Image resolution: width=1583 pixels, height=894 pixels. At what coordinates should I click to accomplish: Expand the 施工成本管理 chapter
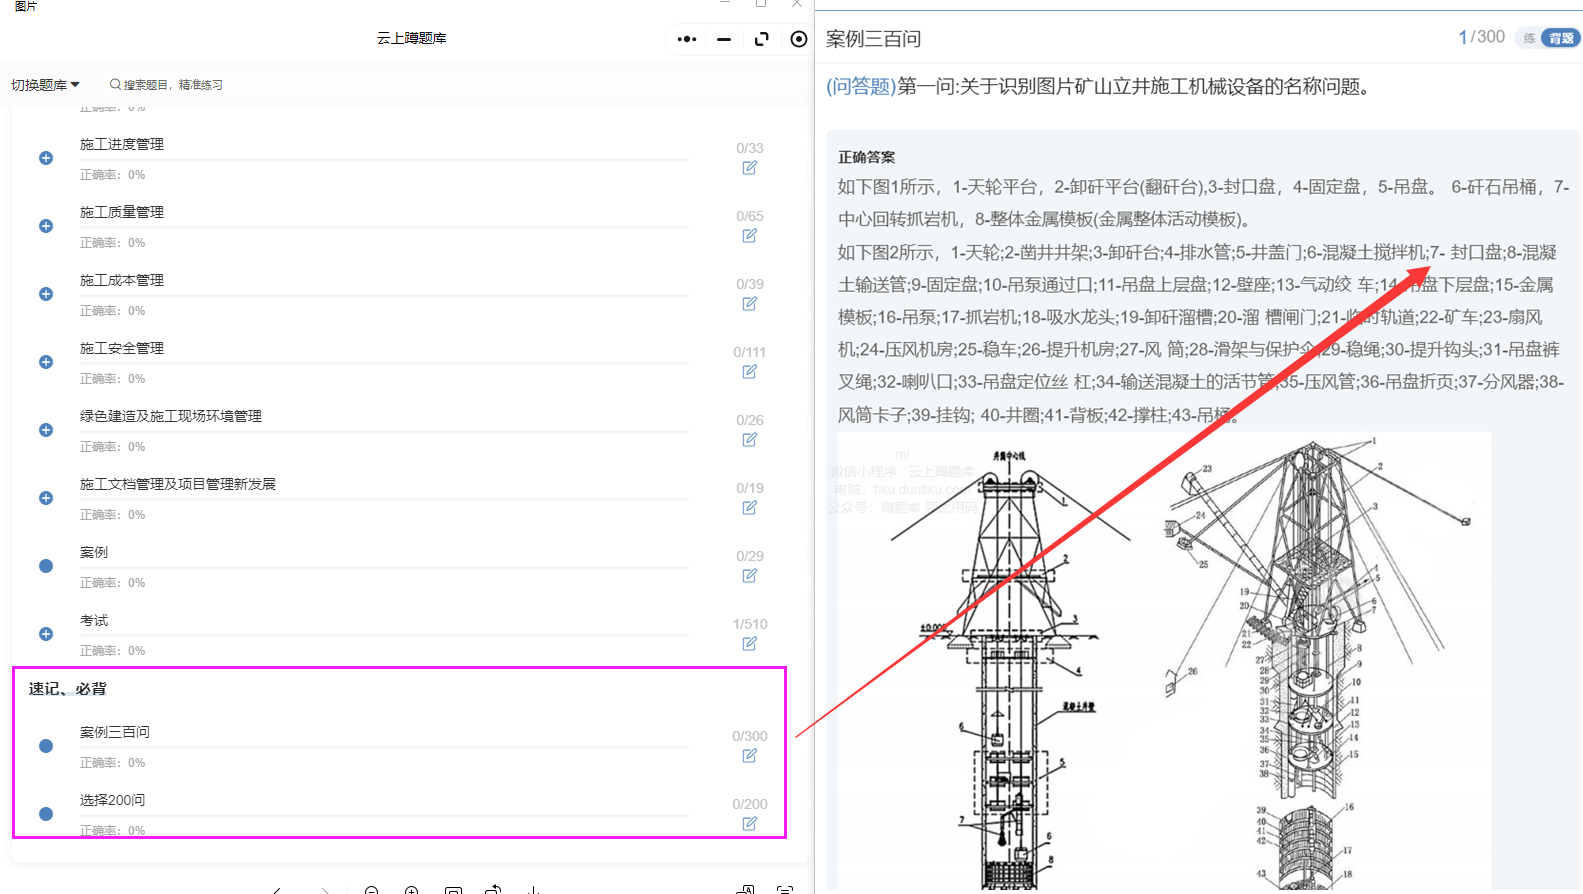coord(46,294)
